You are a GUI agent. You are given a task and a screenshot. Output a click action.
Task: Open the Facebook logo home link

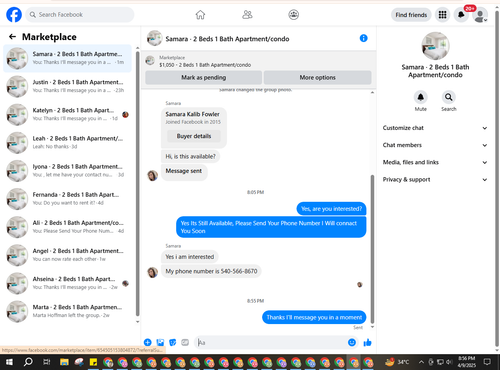(14, 15)
